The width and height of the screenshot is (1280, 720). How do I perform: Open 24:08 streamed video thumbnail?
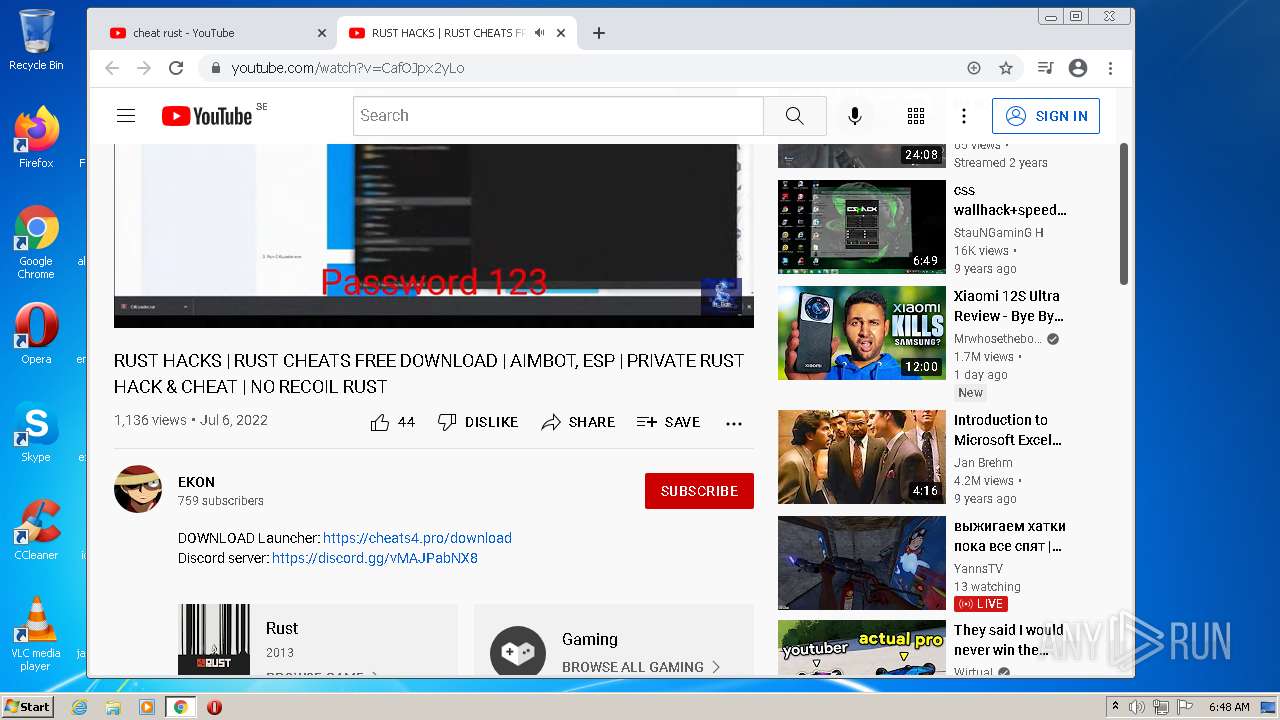(862, 155)
